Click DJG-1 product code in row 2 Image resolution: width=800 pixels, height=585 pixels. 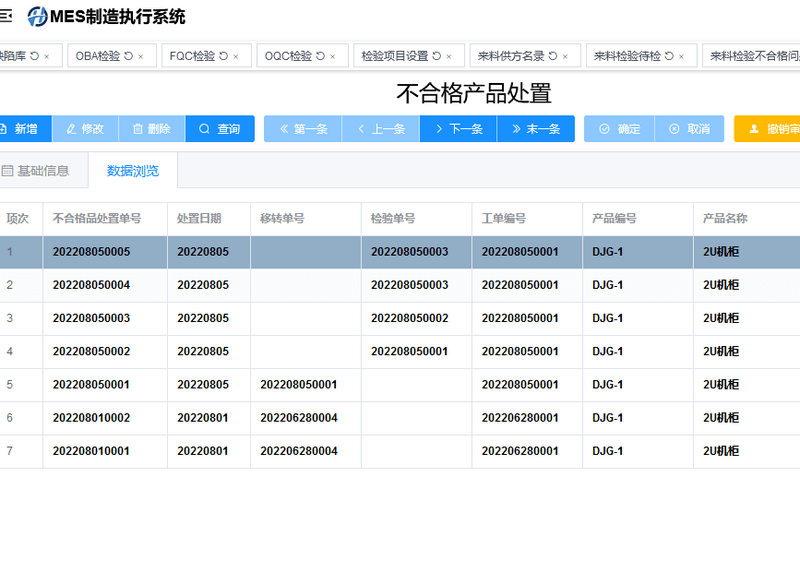click(608, 285)
